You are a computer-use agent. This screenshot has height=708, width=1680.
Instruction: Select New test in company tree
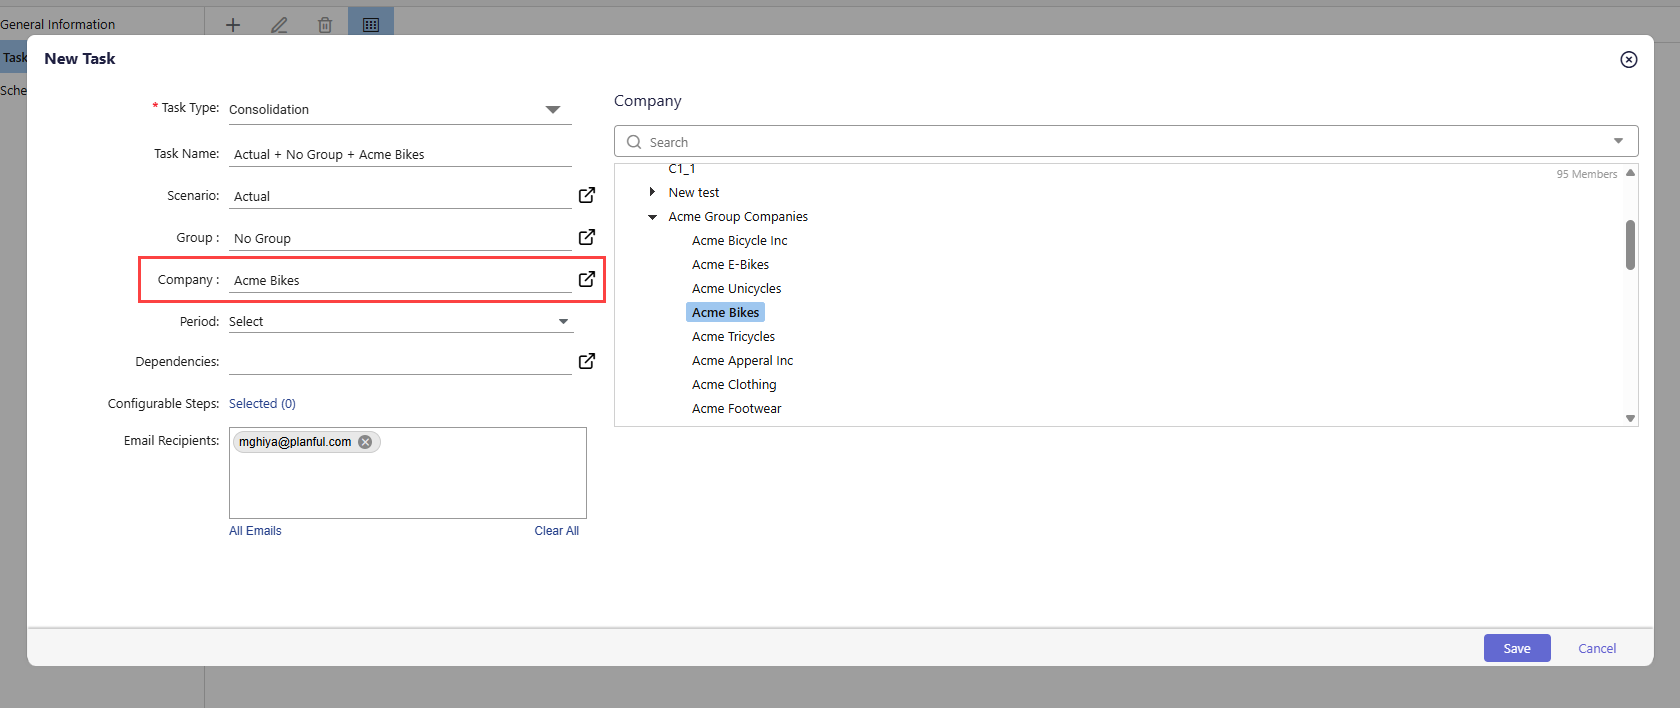coord(694,193)
